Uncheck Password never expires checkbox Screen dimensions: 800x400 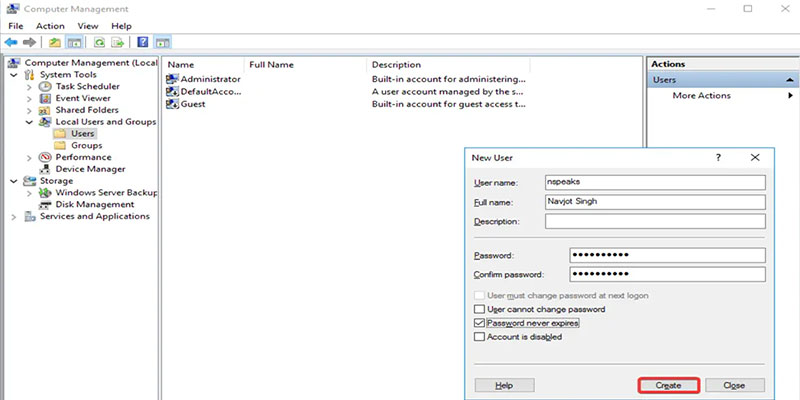[479, 324]
